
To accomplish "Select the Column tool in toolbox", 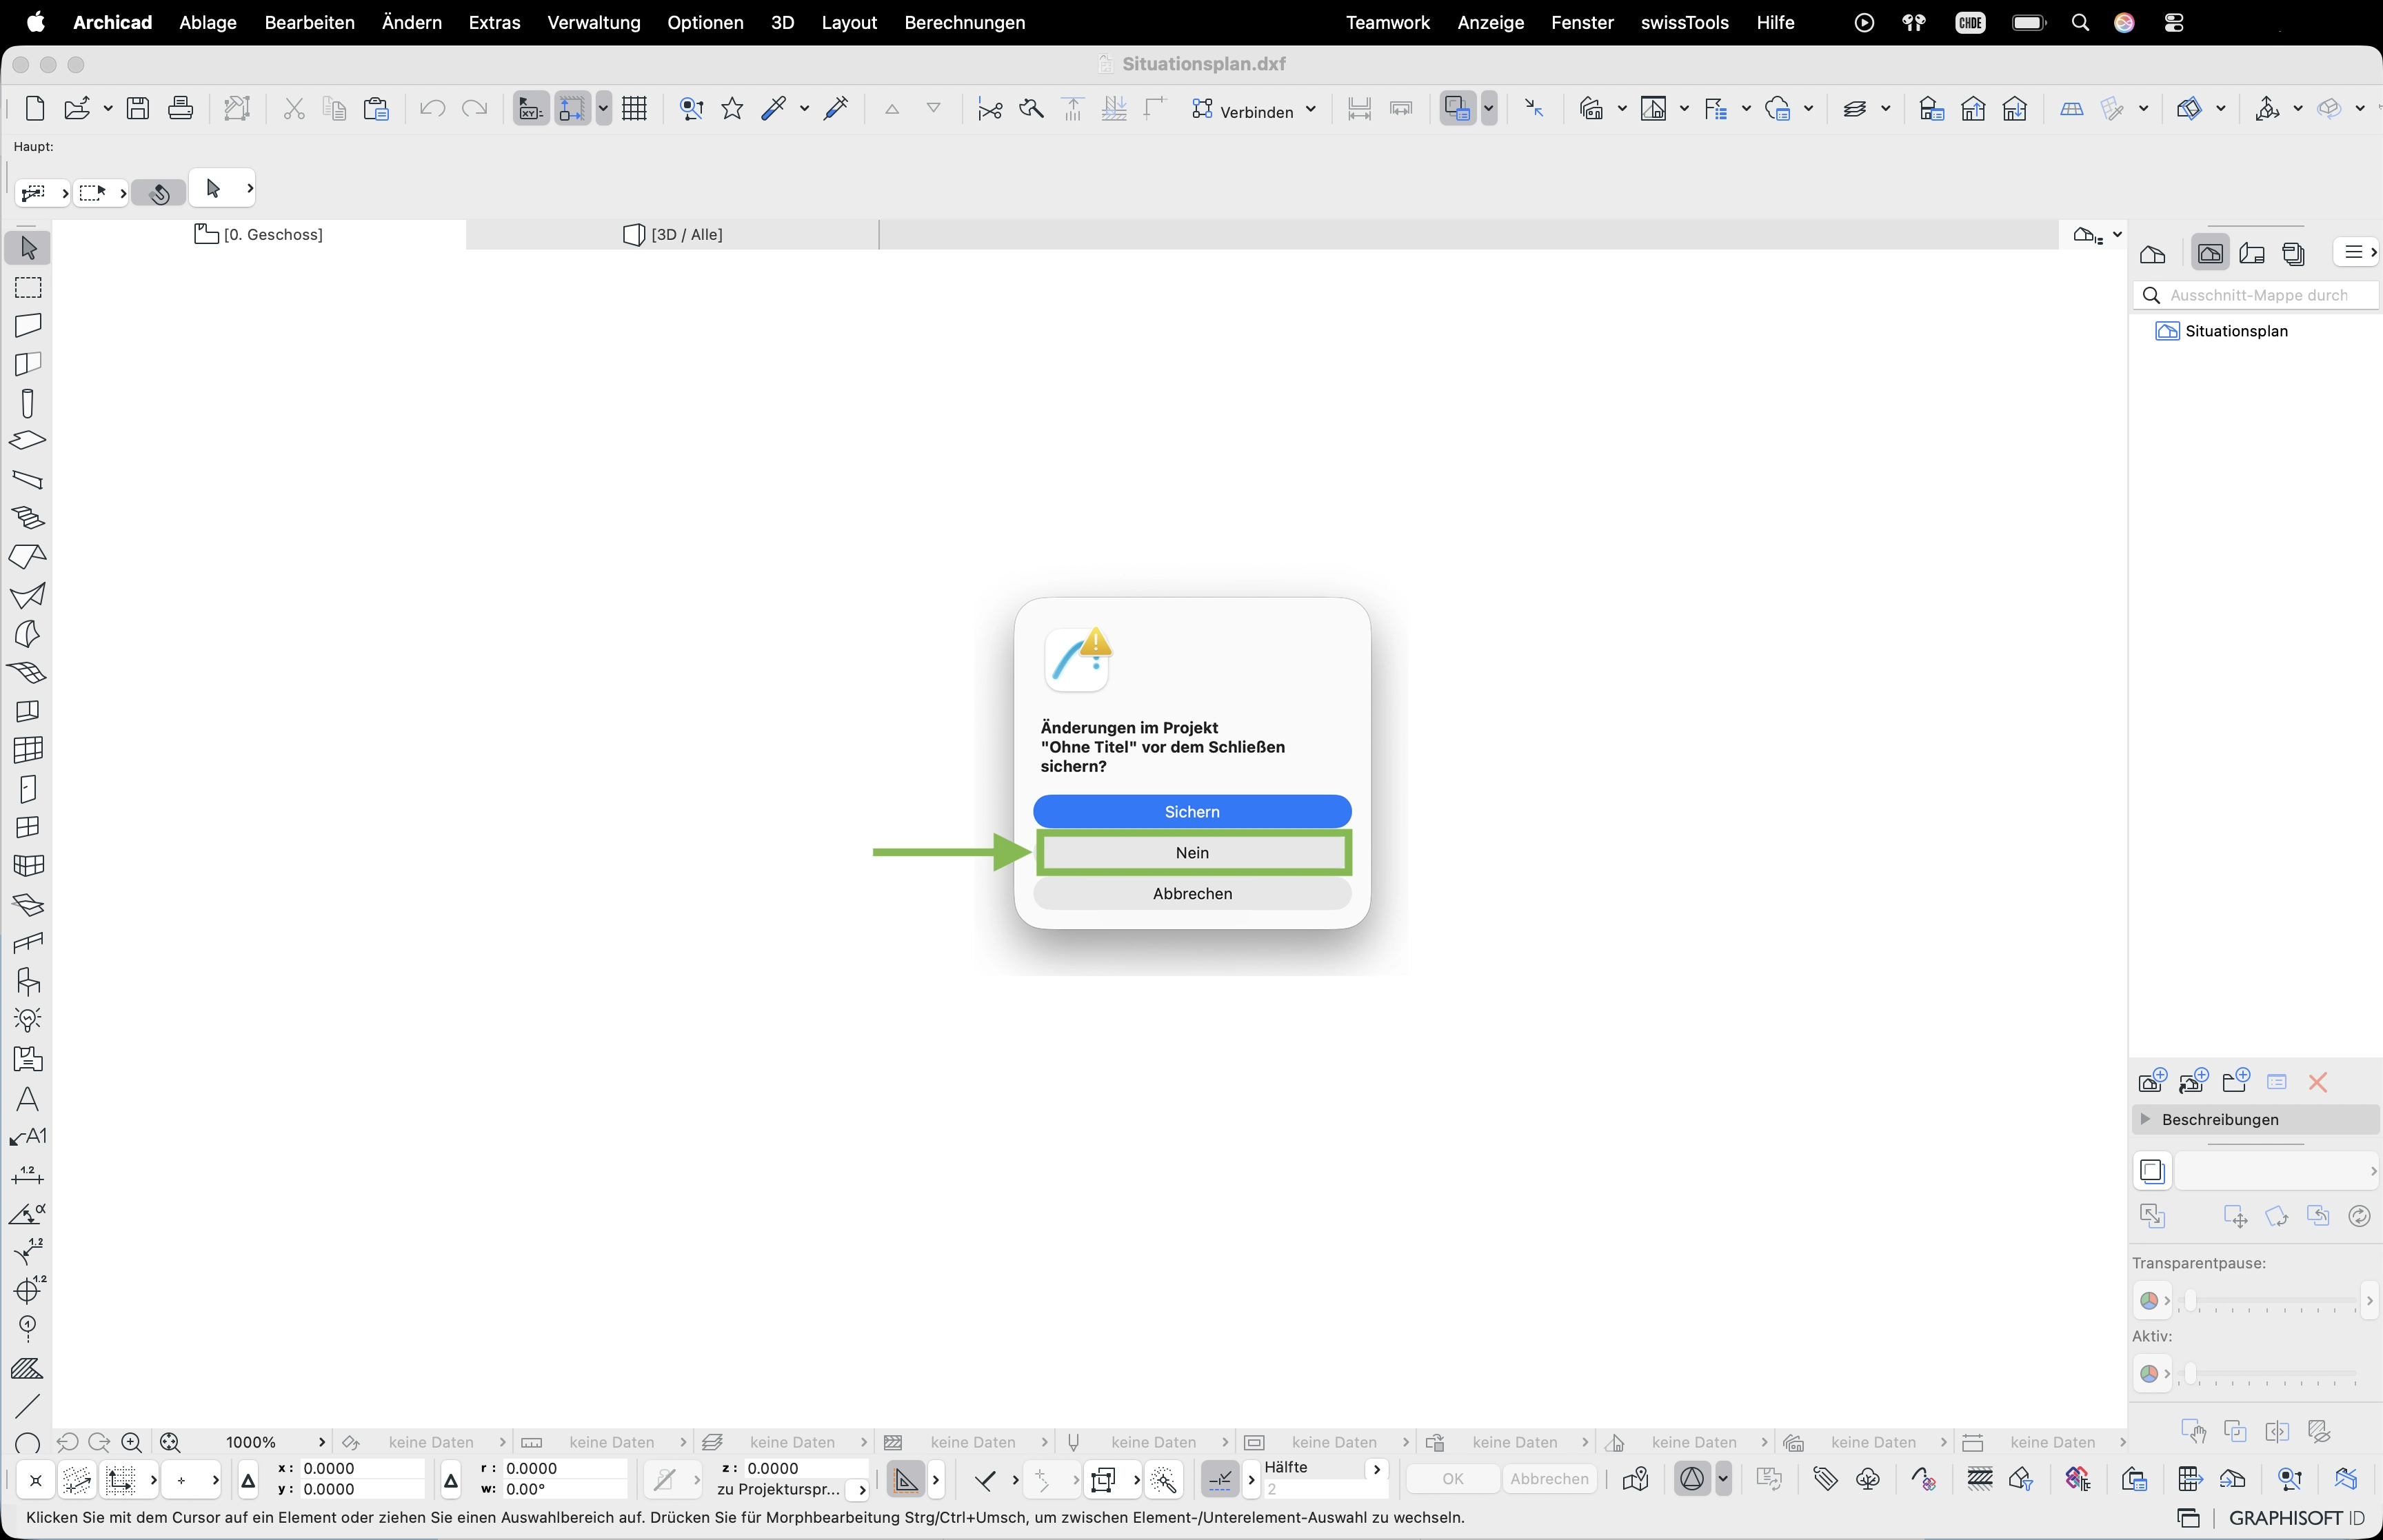I will tap(28, 403).
